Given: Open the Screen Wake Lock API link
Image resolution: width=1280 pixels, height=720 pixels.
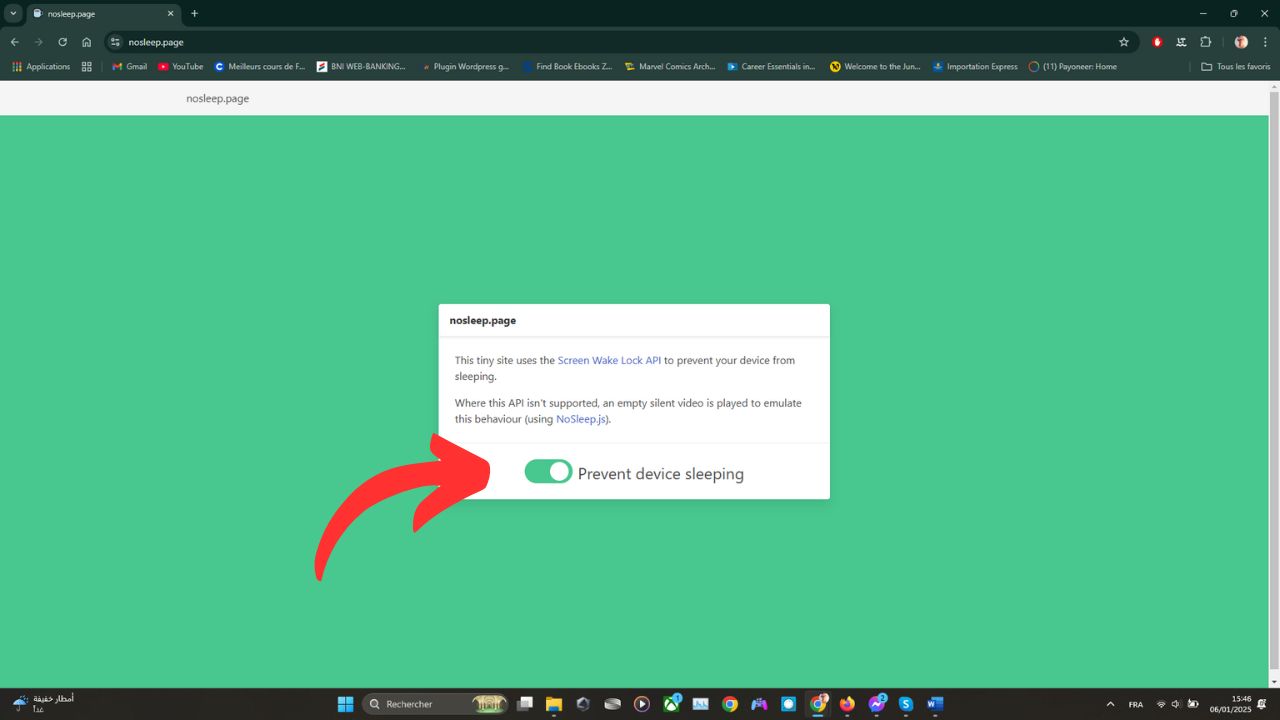Looking at the screenshot, I should point(609,360).
